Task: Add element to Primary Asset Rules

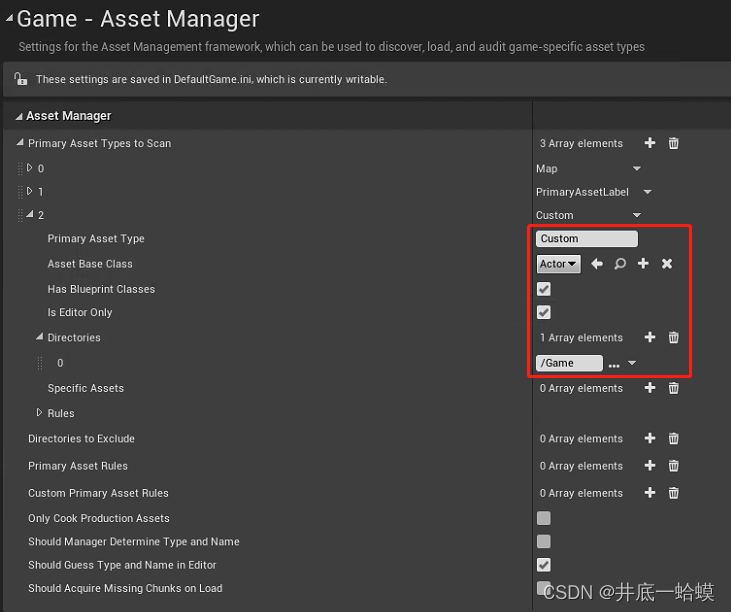Action: pyautogui.click(x=650, y=466)
